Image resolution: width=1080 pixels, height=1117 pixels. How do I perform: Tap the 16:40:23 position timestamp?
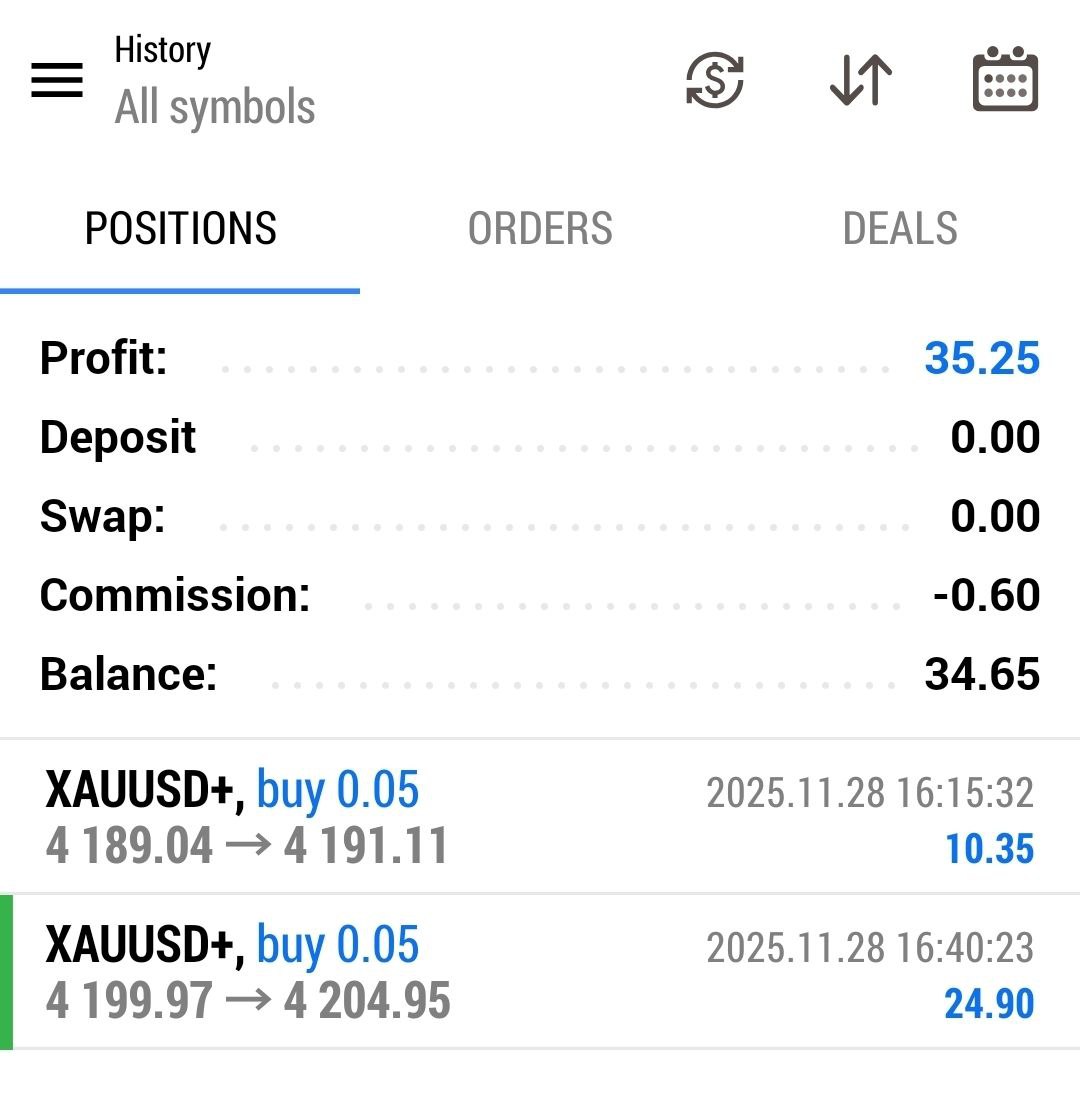[870, 948]
